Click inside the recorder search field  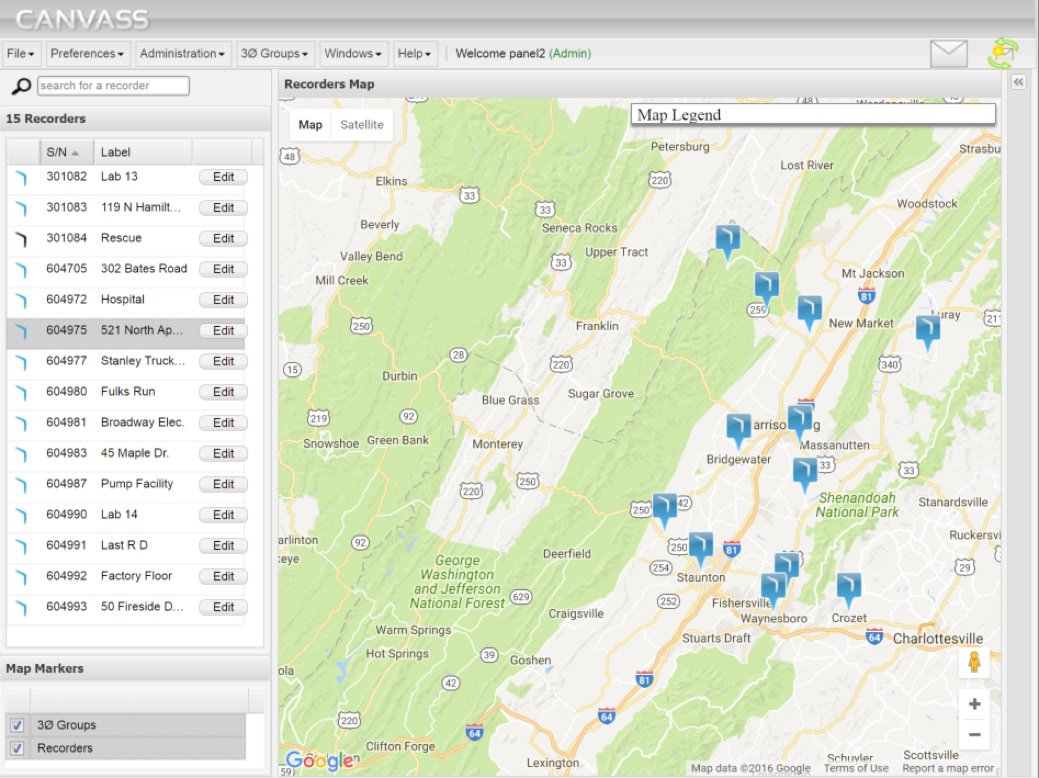click(111, 85)
